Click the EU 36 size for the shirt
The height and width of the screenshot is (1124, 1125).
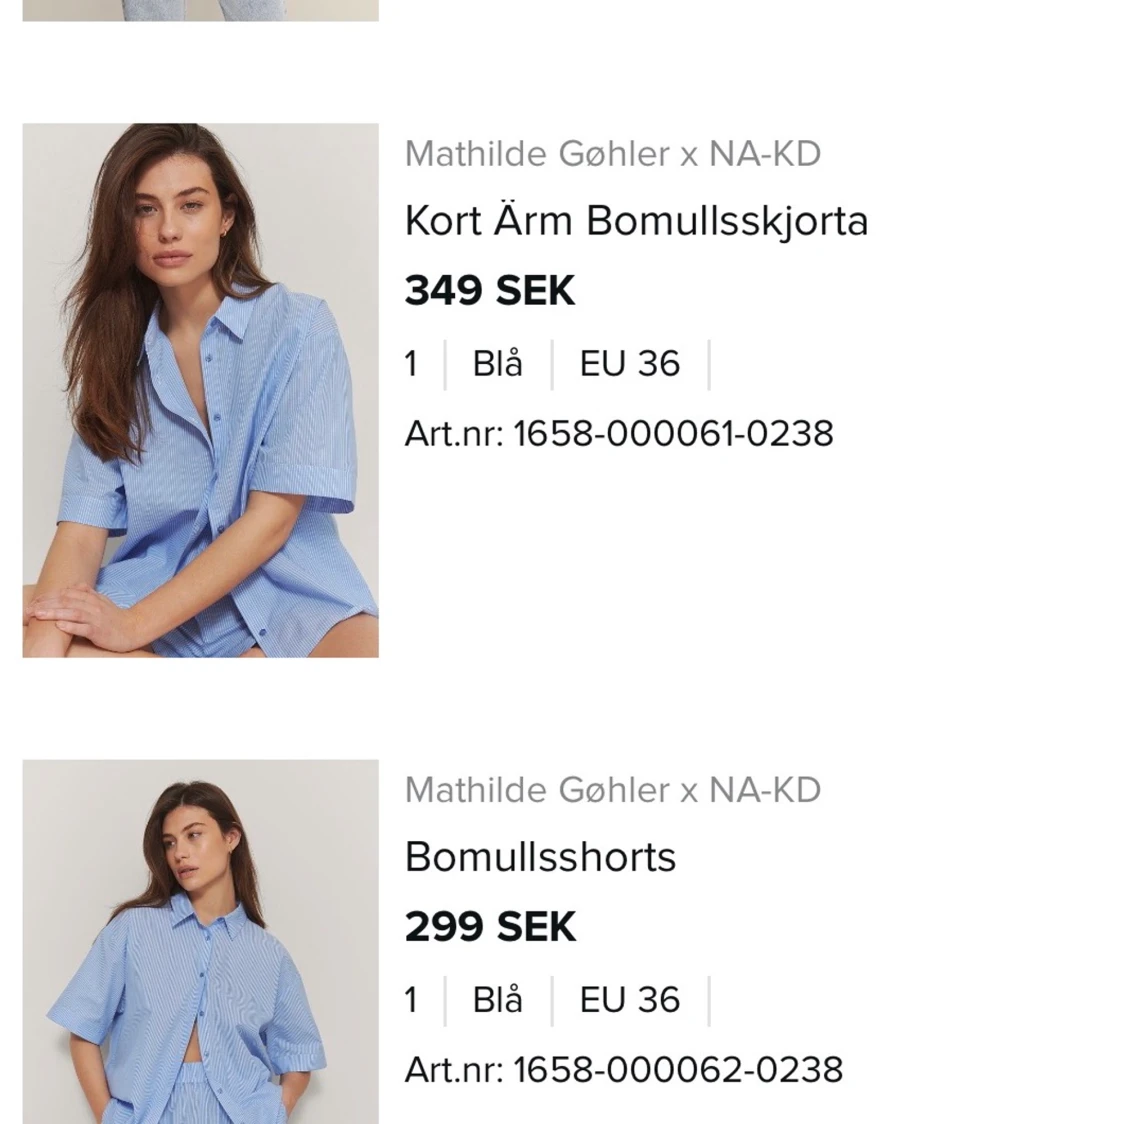[x=630, y=364]
